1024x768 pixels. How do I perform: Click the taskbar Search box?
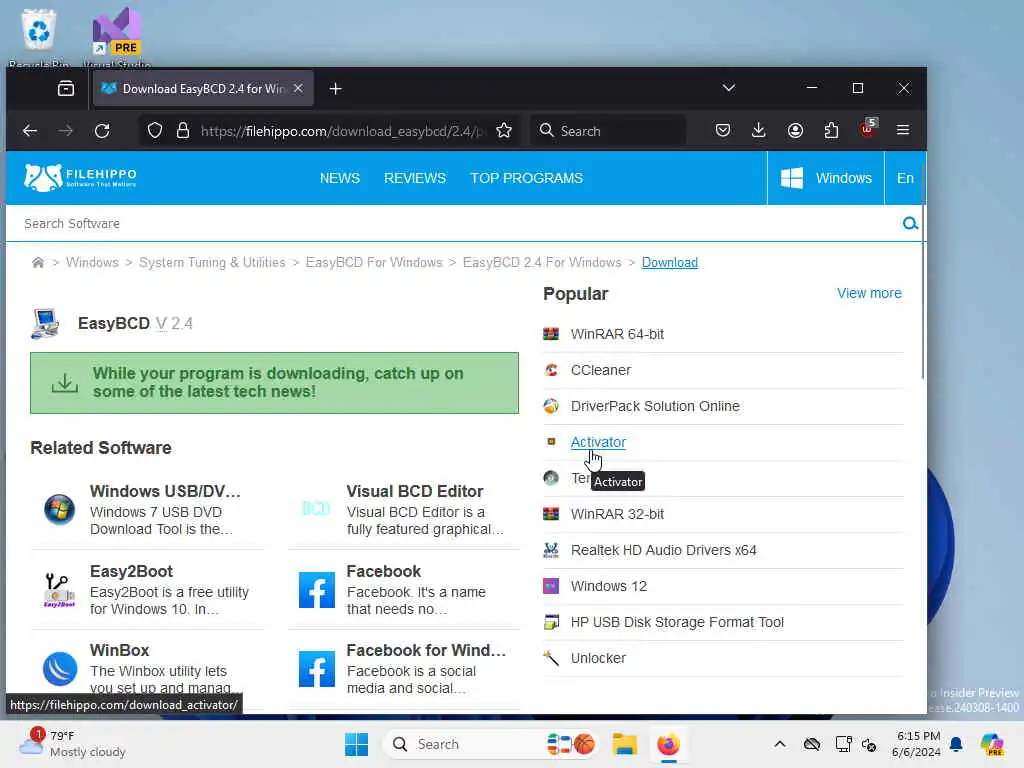[x=491, y=744]
